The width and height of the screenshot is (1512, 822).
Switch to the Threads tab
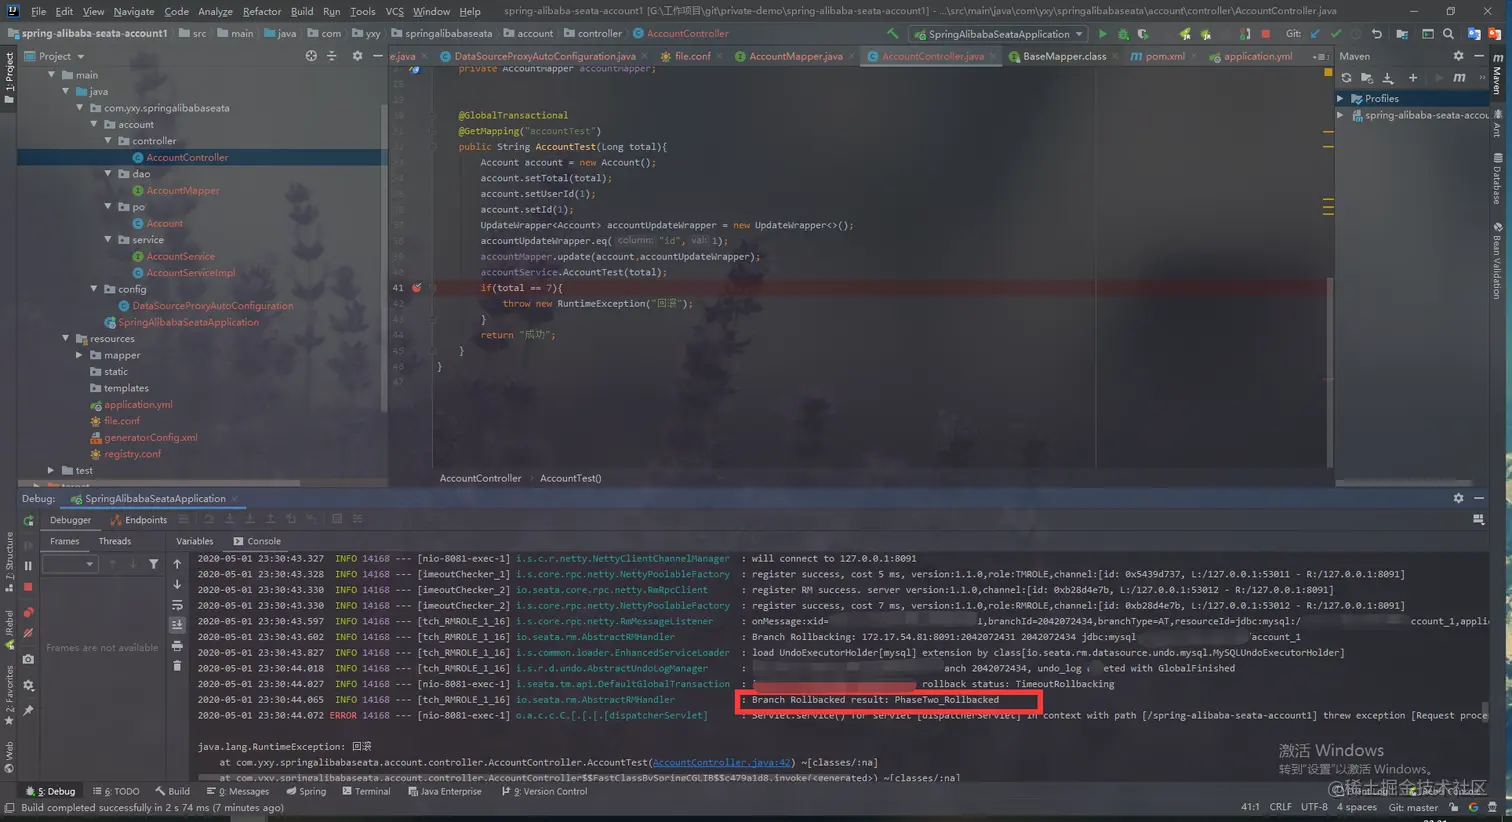(115, 541)
